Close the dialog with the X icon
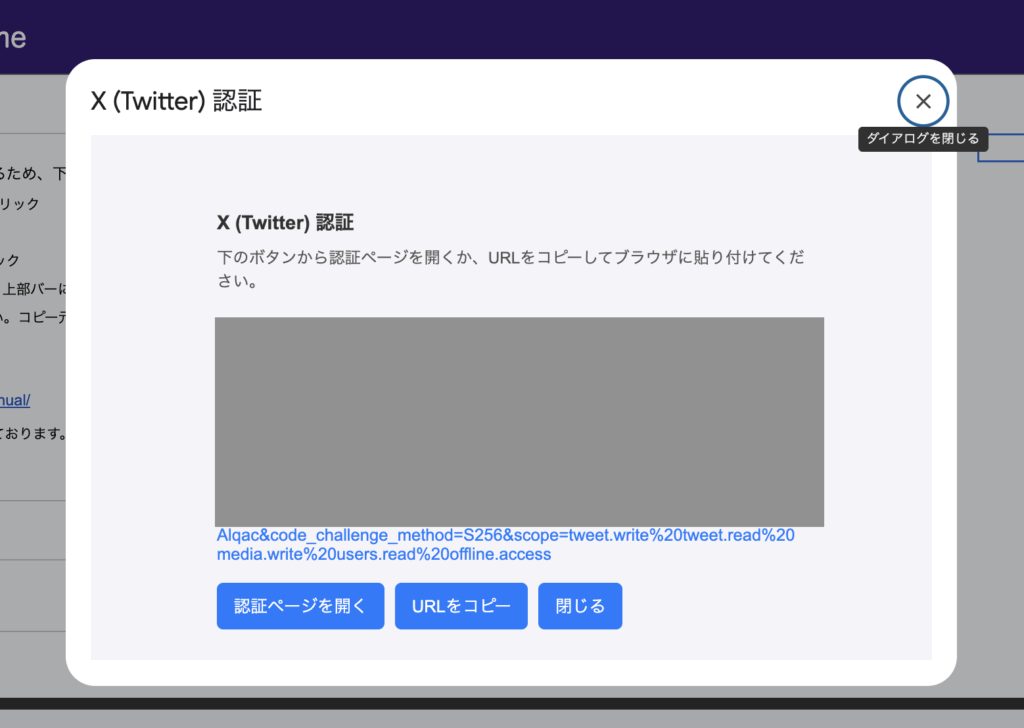Viewport: 1024px width, 728px height. point(923,101)
